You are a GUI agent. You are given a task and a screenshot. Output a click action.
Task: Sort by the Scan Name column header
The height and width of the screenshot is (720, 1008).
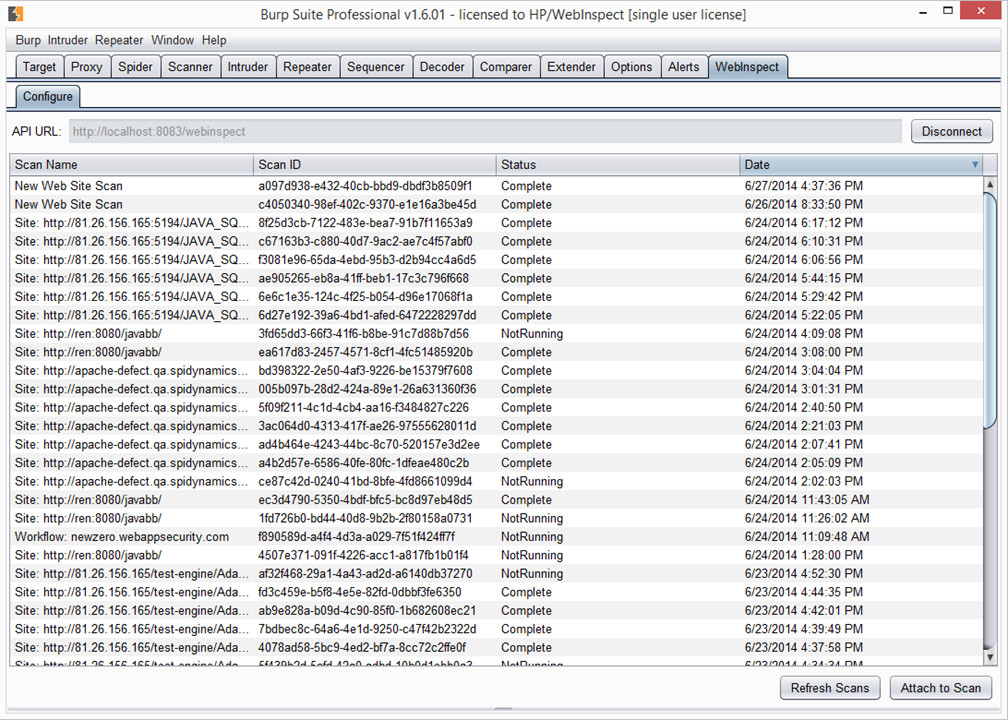point(132,165)
